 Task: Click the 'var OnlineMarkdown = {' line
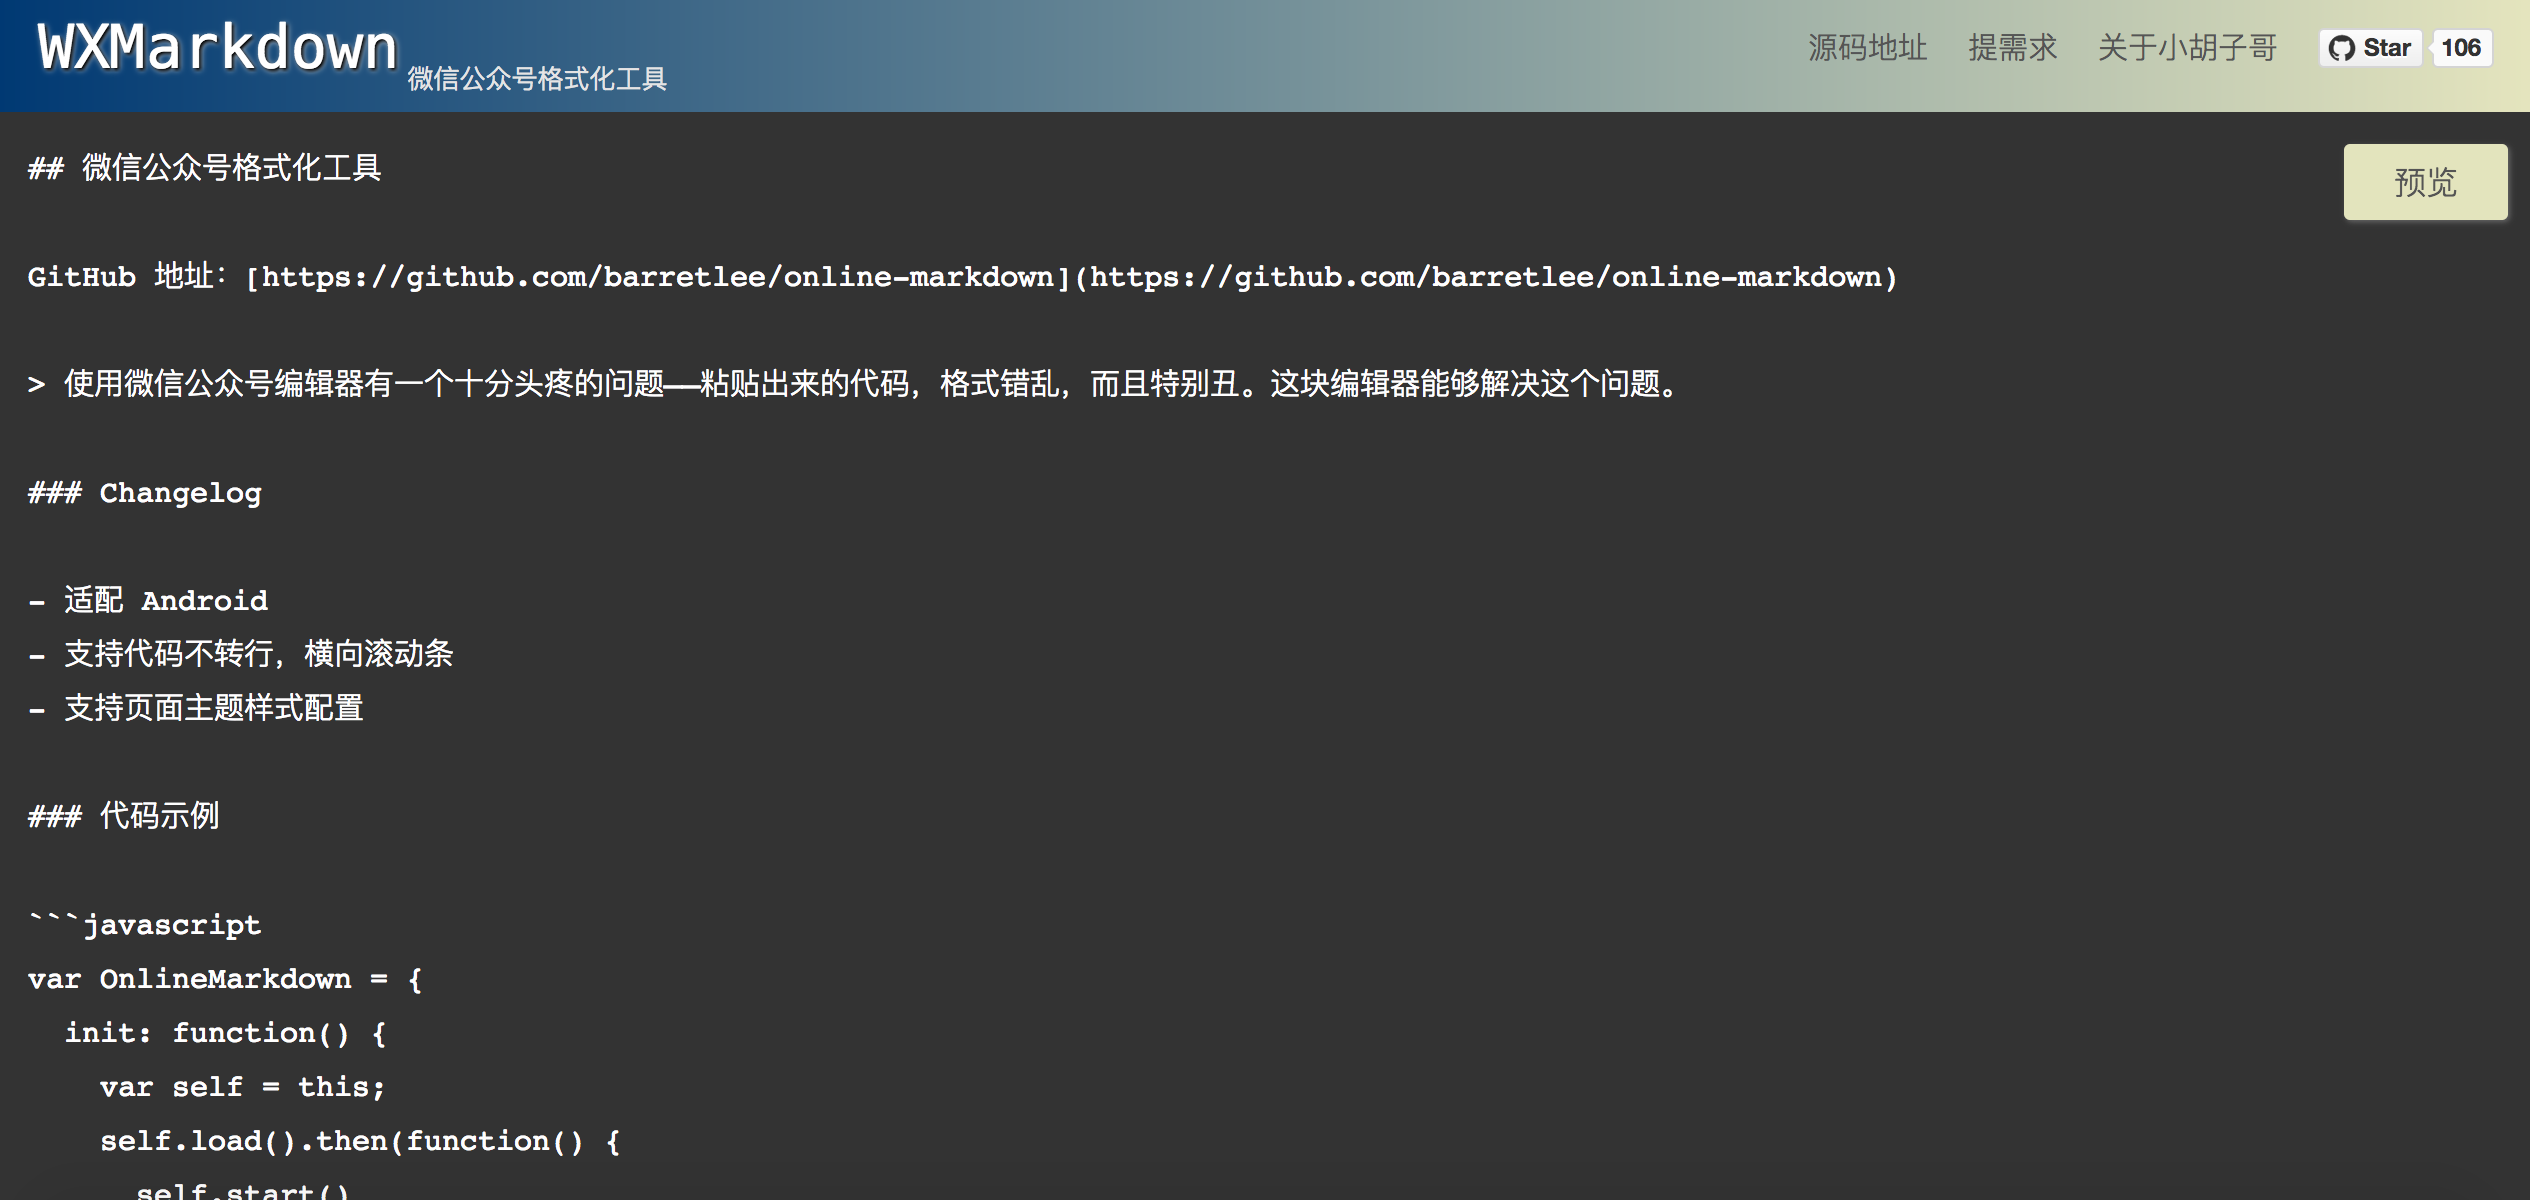[x=226, y=978]
